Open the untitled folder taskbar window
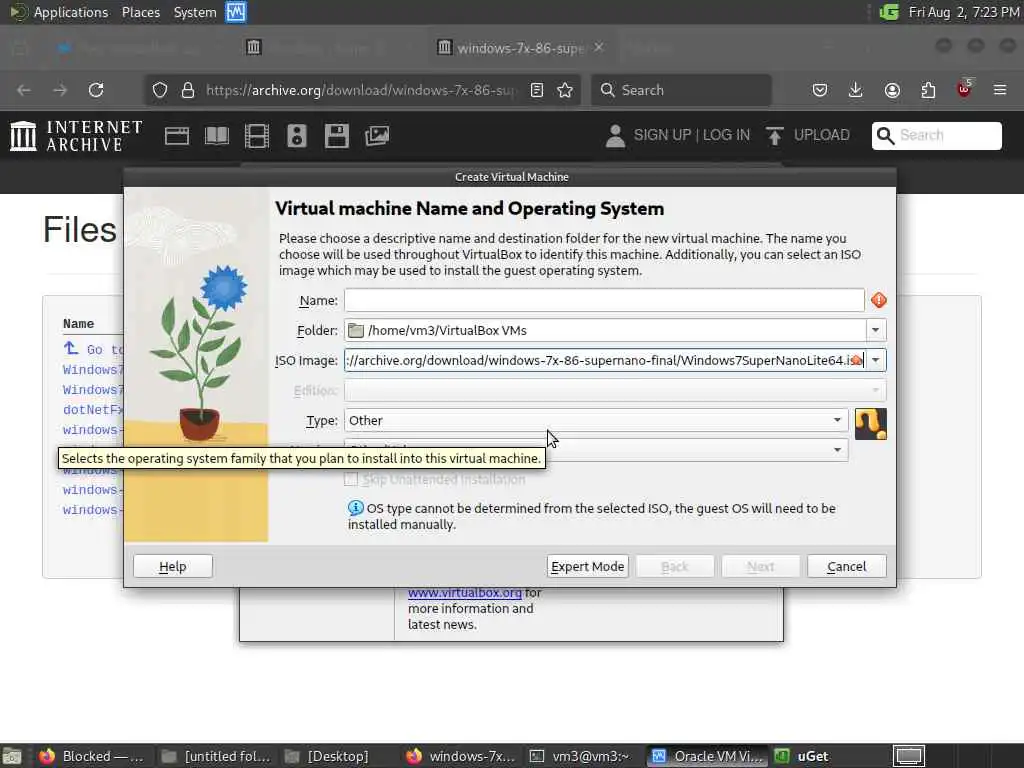This screenshot has width=1024, height=768. 216,756
